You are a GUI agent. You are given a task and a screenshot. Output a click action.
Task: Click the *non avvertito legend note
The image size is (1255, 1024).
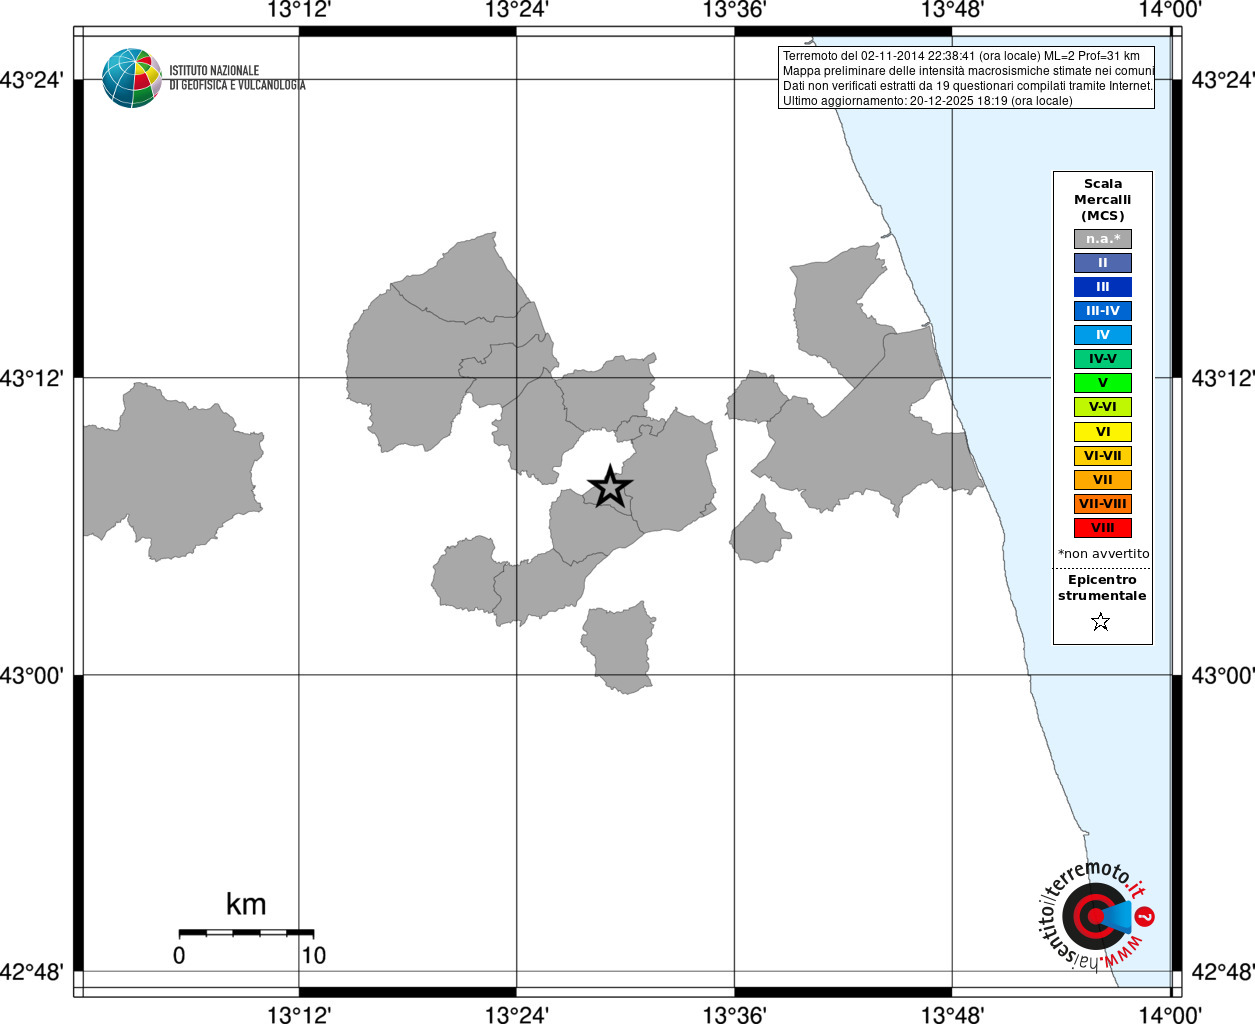1104,554
